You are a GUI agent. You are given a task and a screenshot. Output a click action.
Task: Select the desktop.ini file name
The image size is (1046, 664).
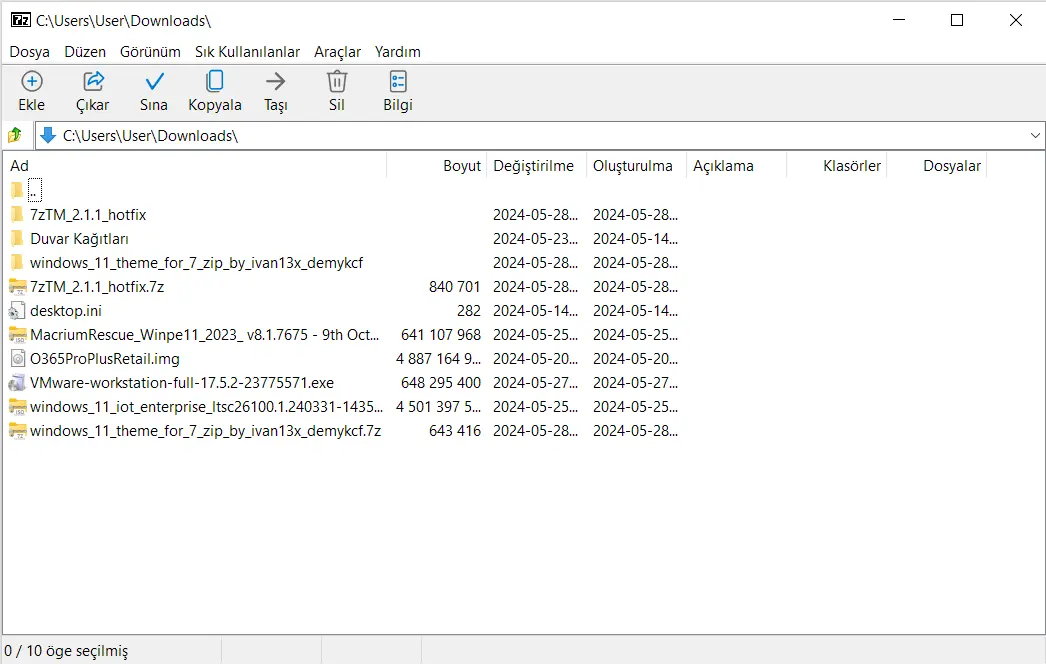[66, 311]
